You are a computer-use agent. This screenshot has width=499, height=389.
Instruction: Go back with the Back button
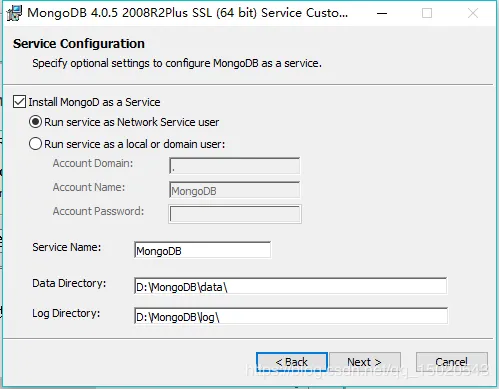(292, 362)
